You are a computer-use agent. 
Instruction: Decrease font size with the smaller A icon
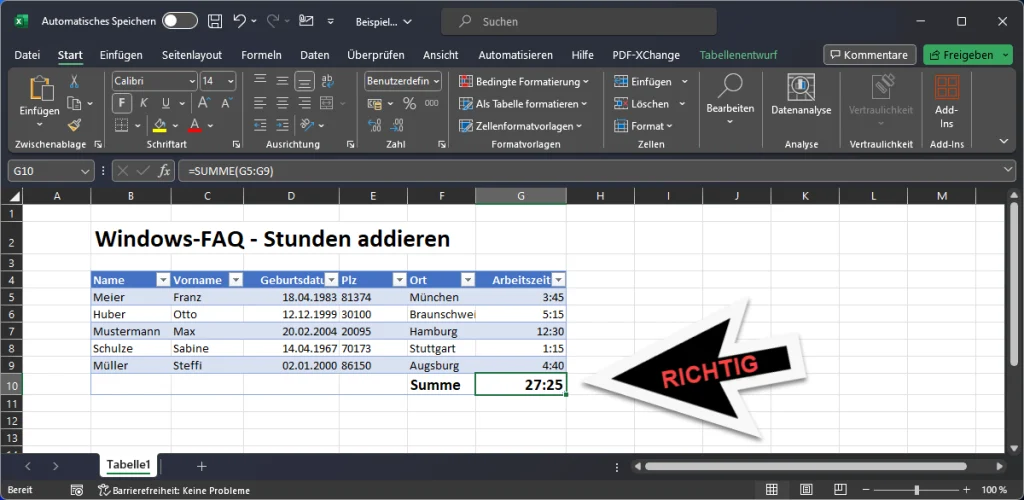226,103
